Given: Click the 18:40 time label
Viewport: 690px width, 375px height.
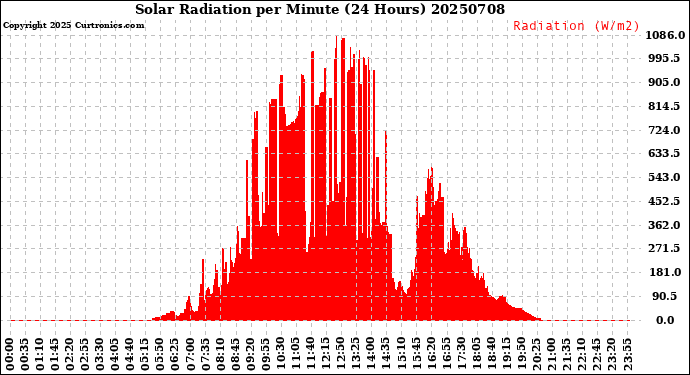Looking at the screenshot, I should [492, 355].
